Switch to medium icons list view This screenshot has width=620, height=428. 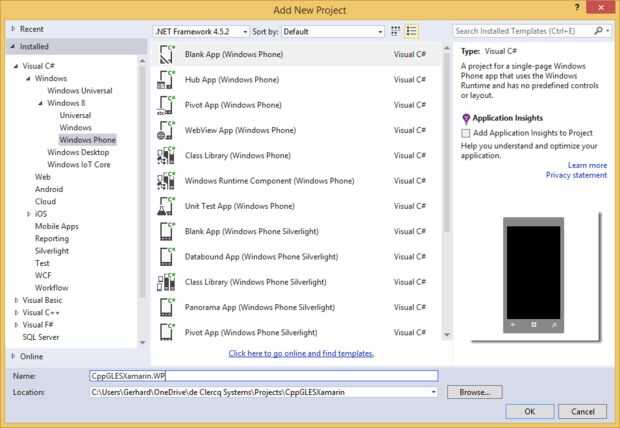[x=411, y=31]
